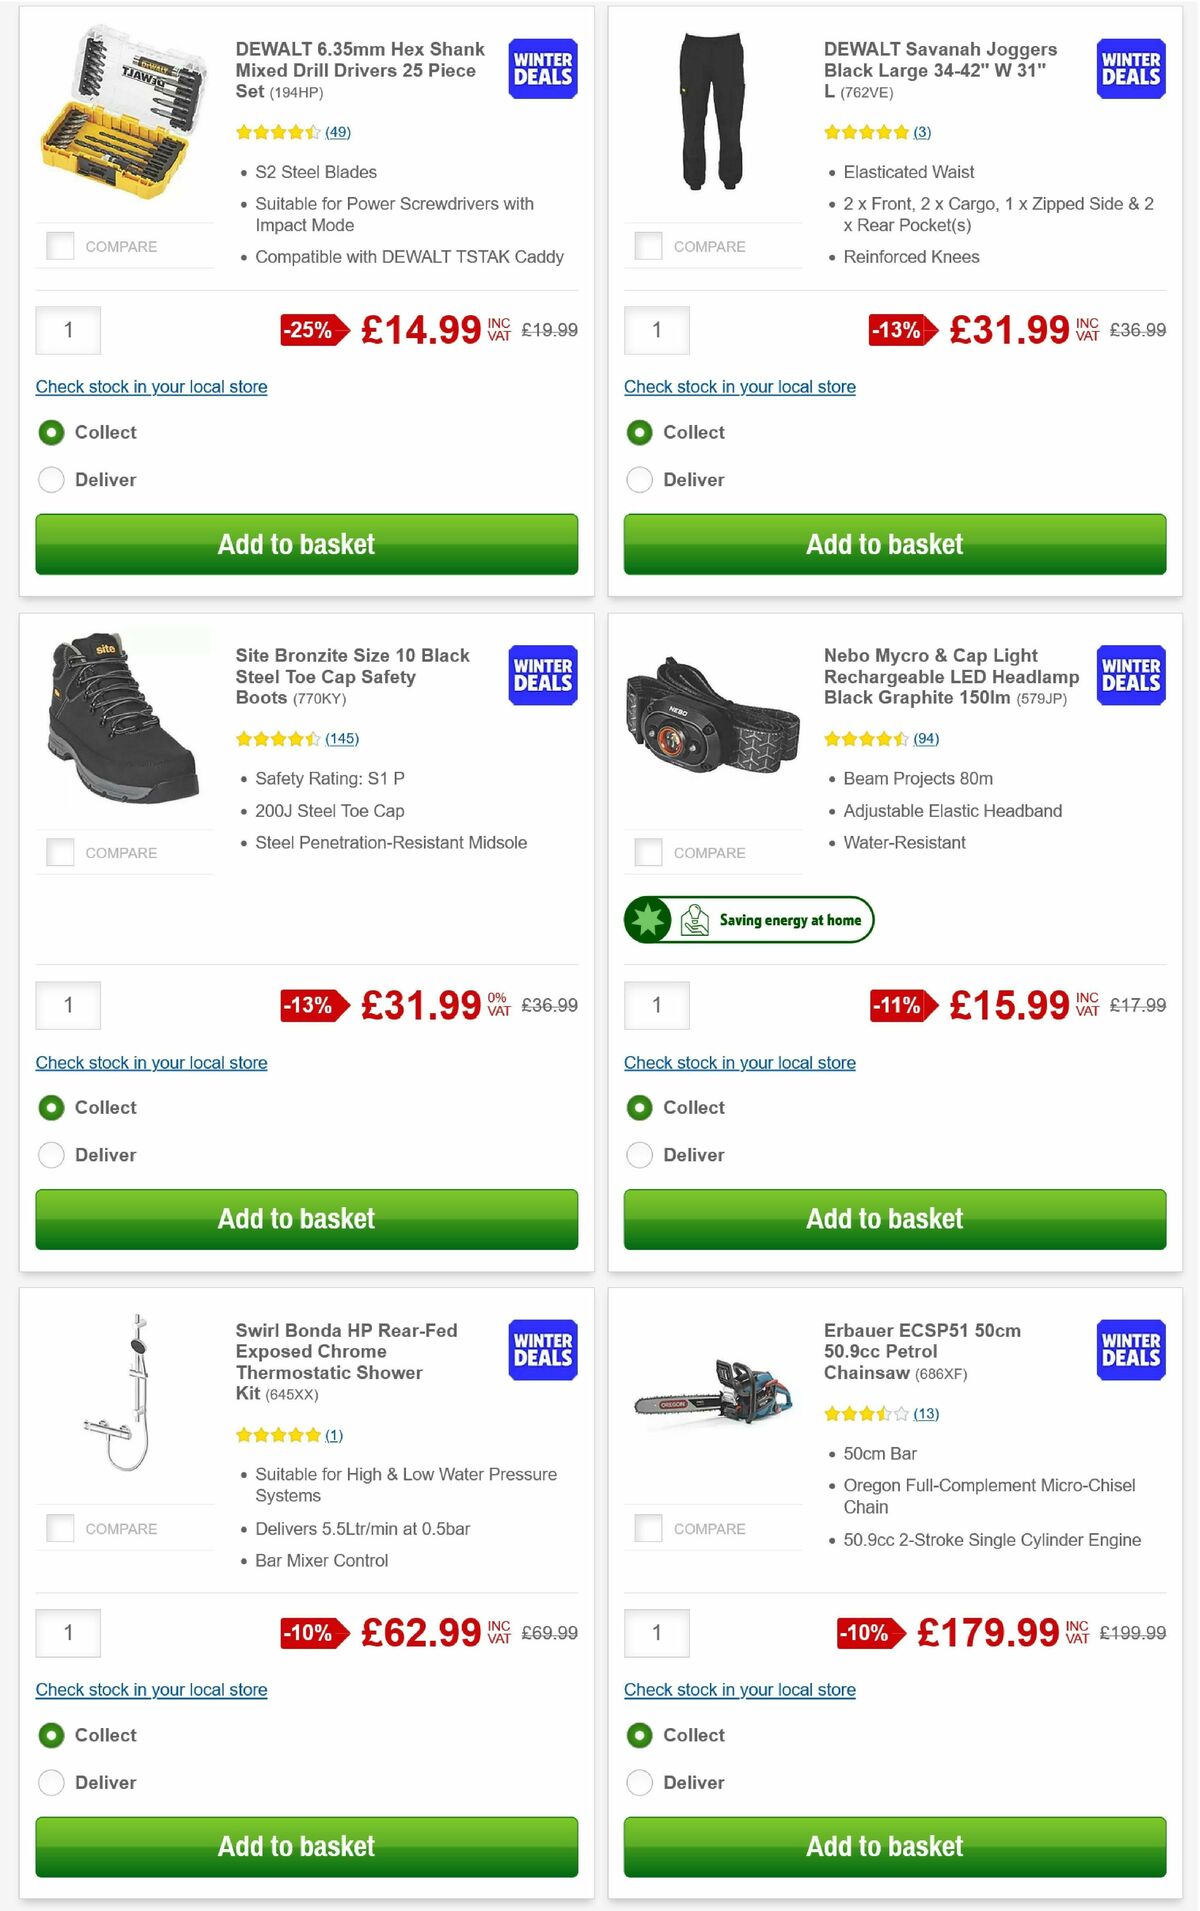Click the -11% discount flag on the headlamp
The image size is (1200, 1911).
point(899,1004)
